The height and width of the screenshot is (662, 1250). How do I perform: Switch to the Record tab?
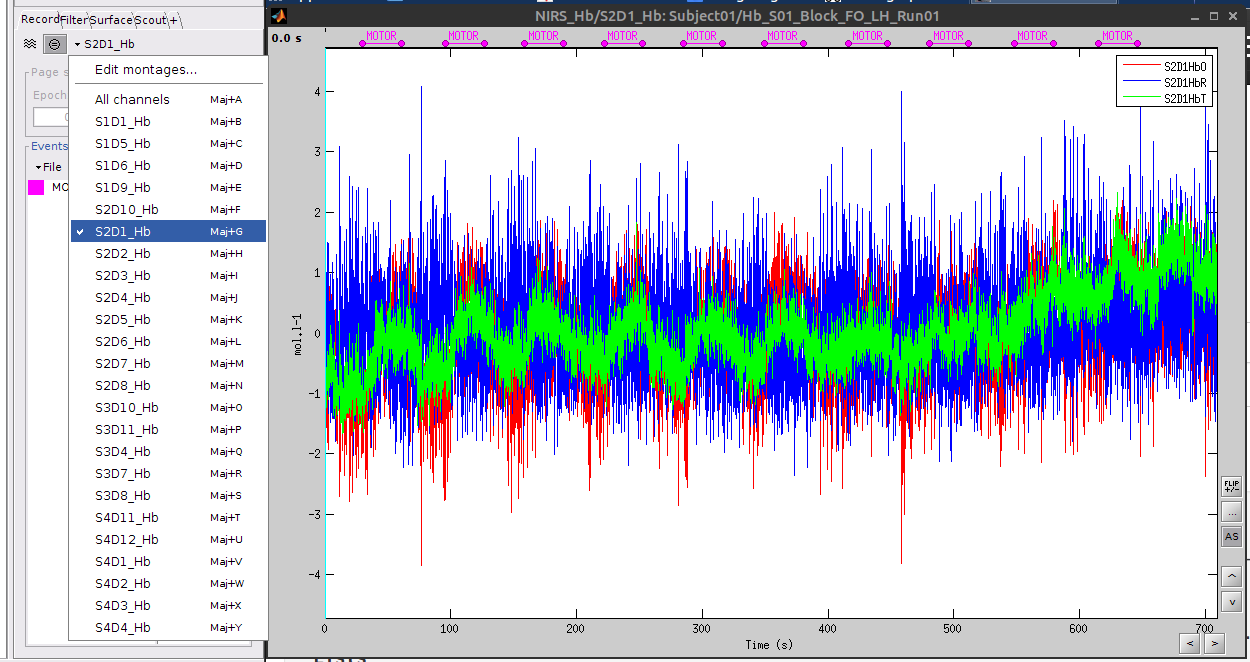(40, 19)
